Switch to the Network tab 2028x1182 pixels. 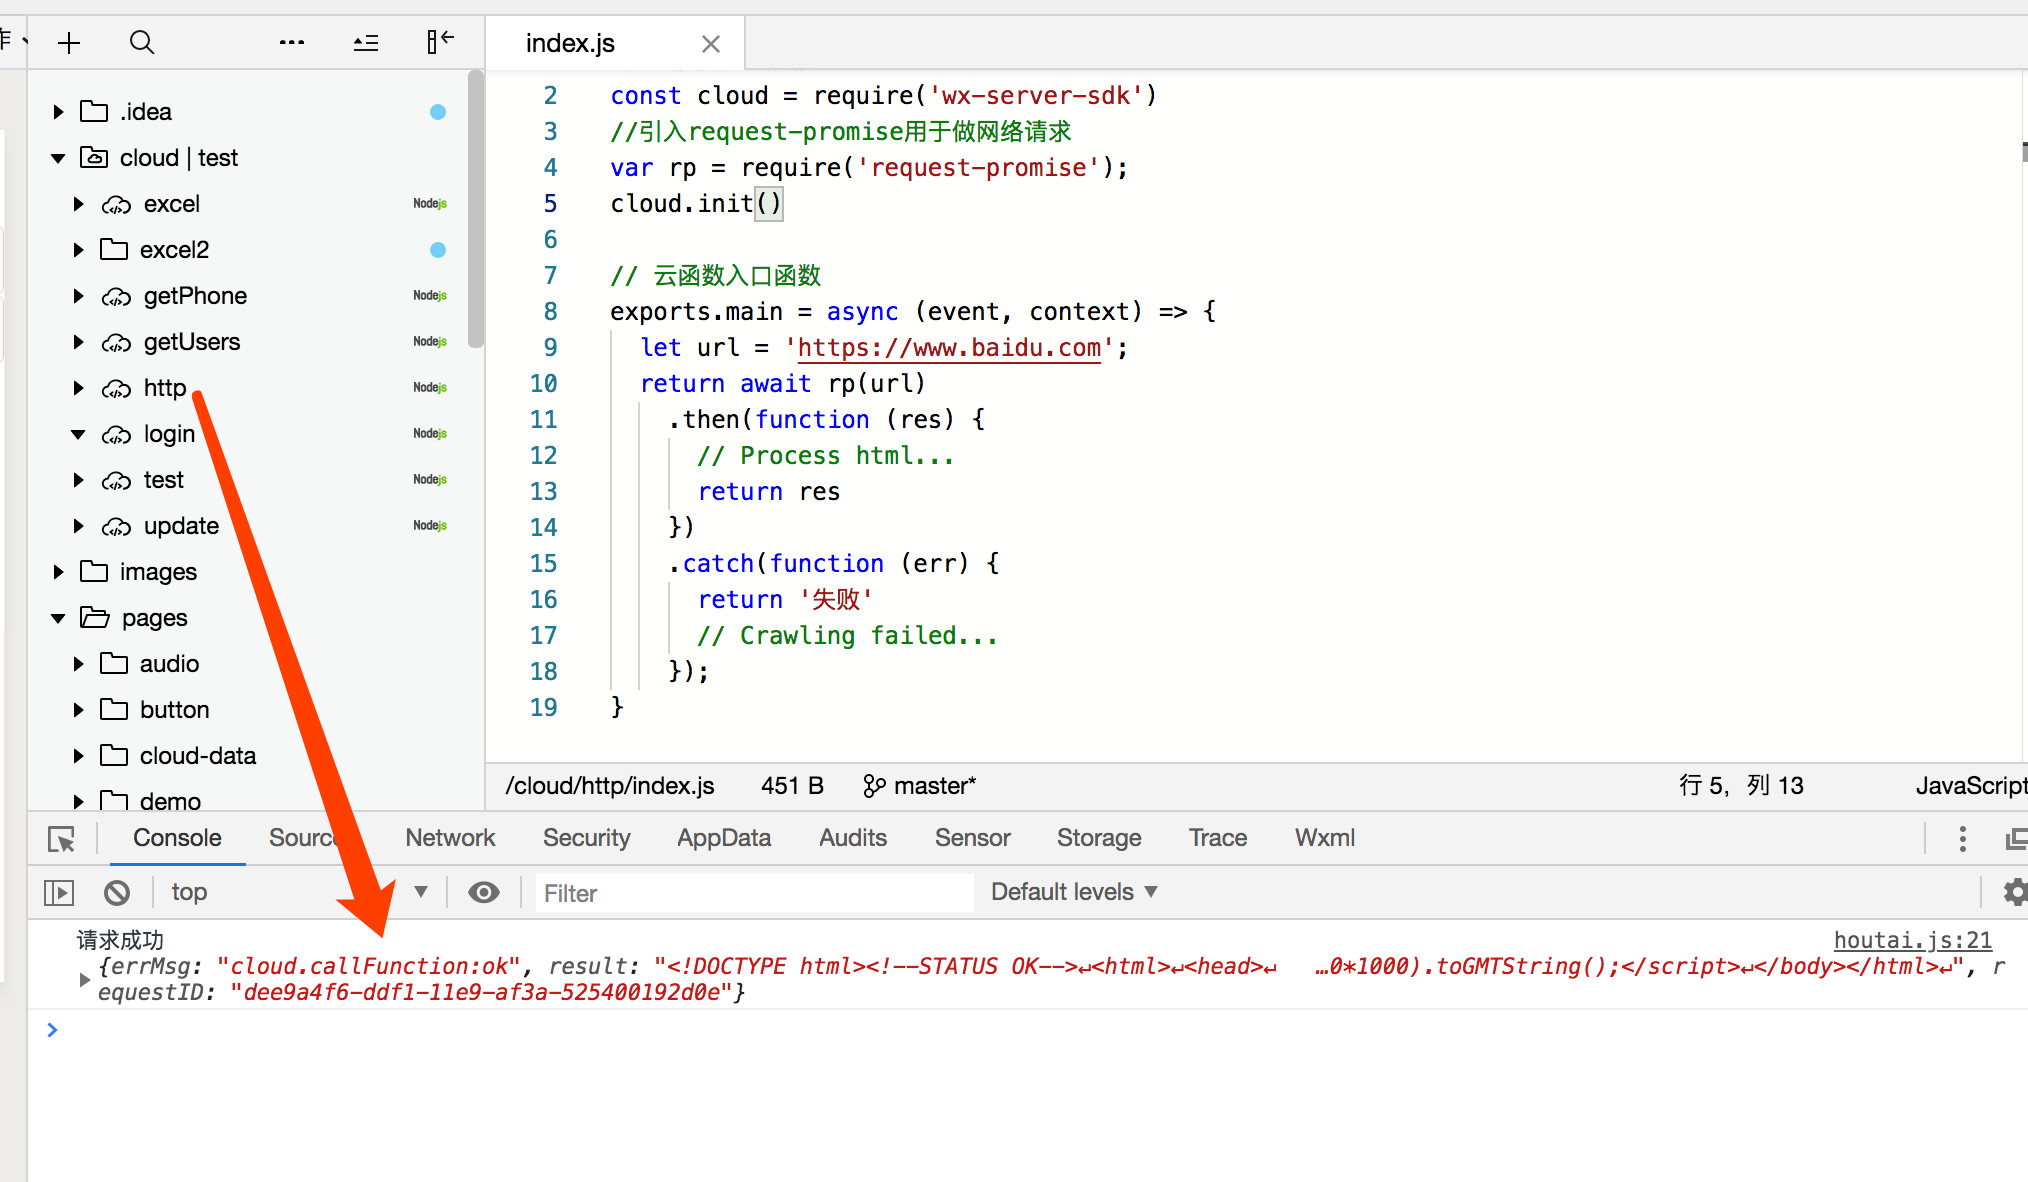click(449, 838)
